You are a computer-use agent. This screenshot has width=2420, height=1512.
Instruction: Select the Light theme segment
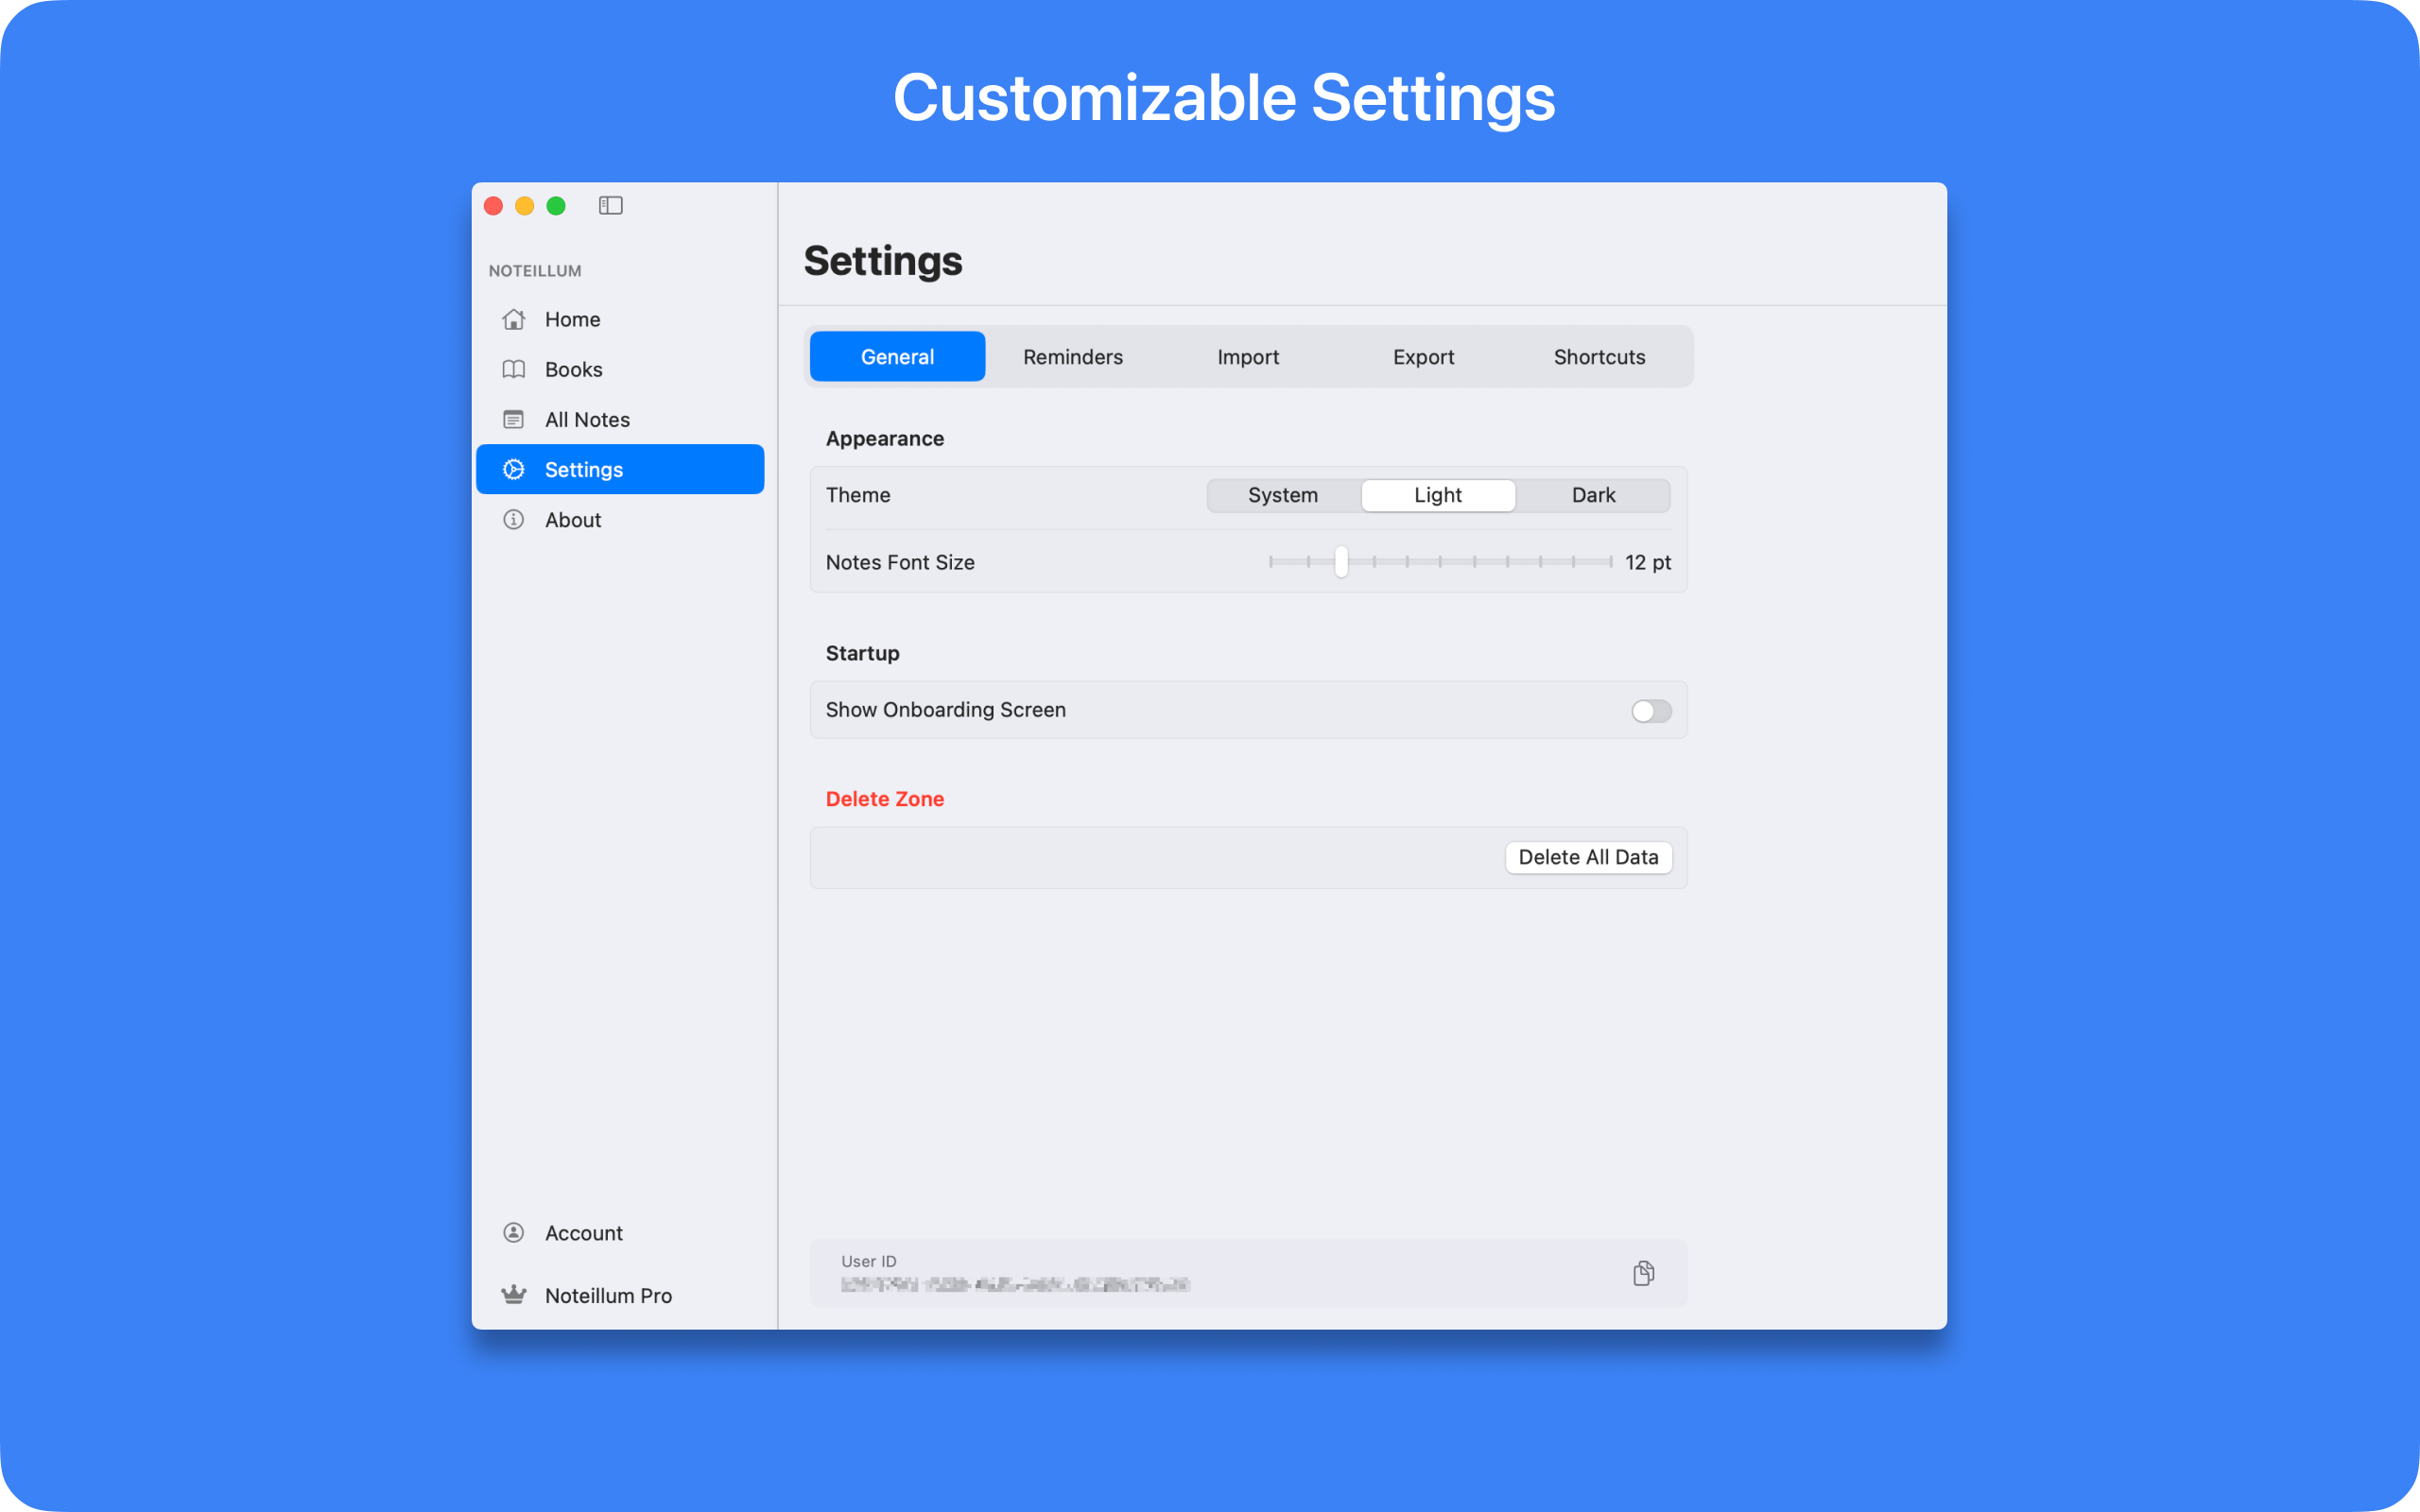click(1437, 495)
